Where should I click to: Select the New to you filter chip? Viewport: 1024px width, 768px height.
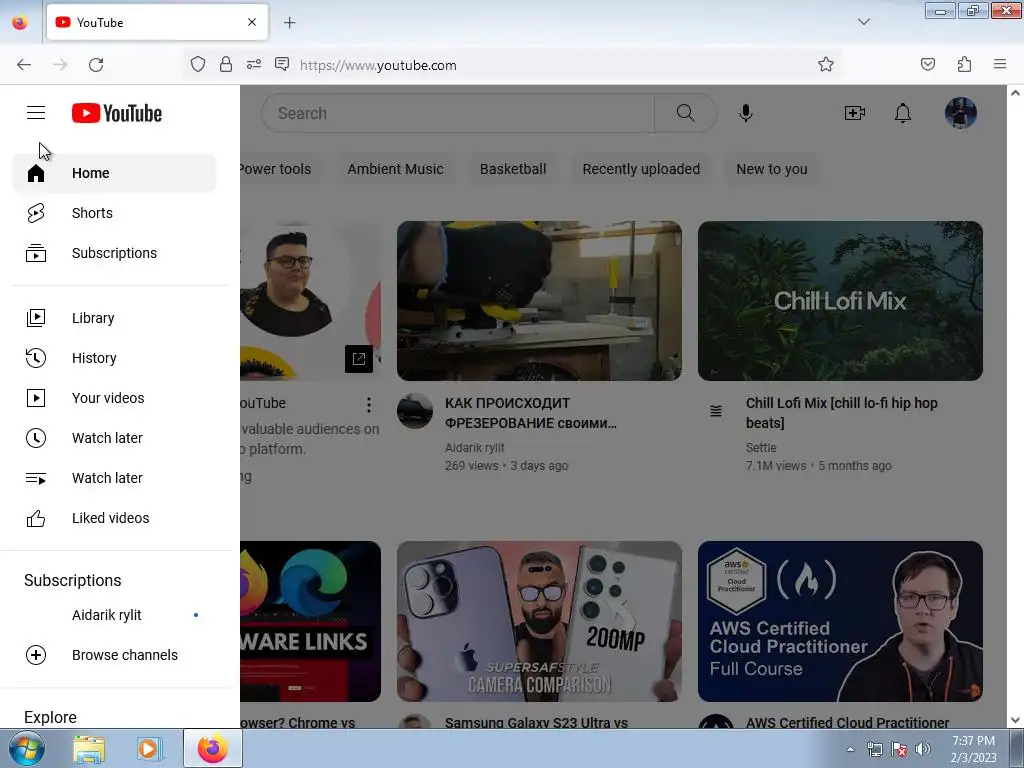tap(772, 169)
